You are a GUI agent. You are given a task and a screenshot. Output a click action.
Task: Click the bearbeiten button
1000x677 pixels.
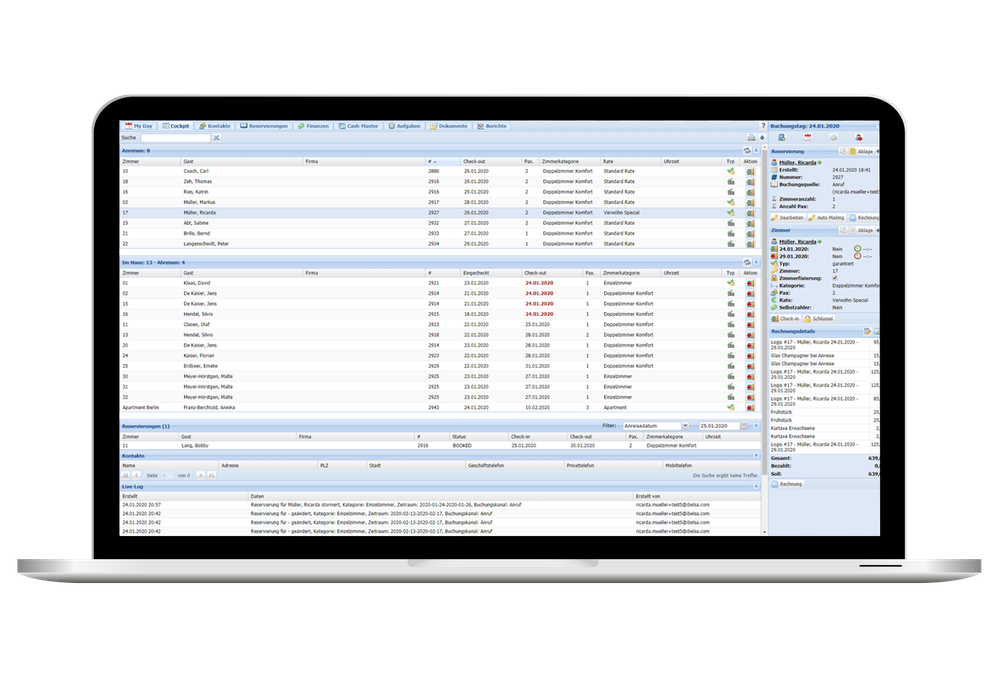pyautogui.click(x=788, y=218)
